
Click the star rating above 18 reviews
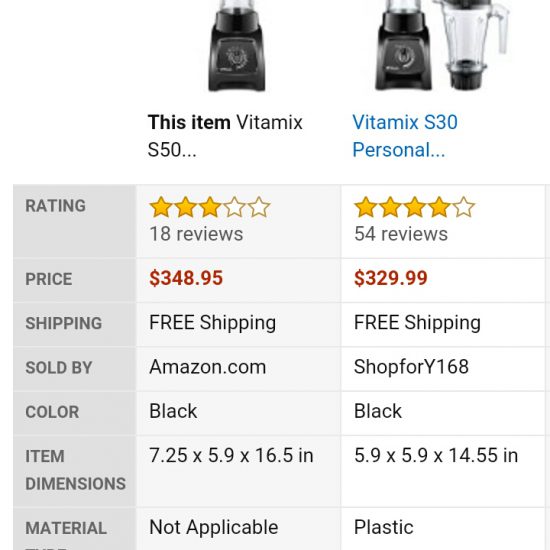click(210, 207)
